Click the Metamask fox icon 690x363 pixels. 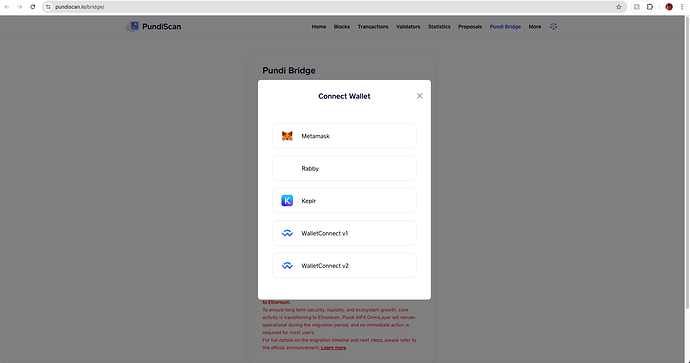(287, 136)
